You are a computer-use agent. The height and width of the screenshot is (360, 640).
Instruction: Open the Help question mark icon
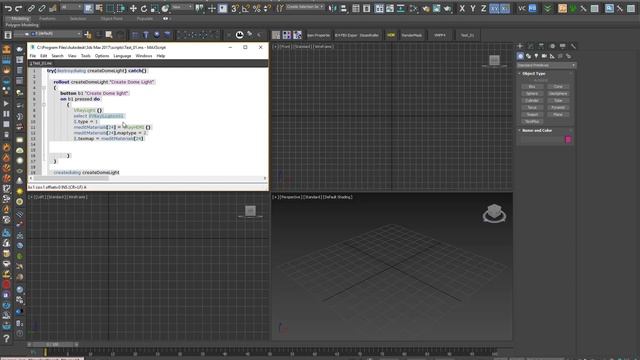(7, 338)
